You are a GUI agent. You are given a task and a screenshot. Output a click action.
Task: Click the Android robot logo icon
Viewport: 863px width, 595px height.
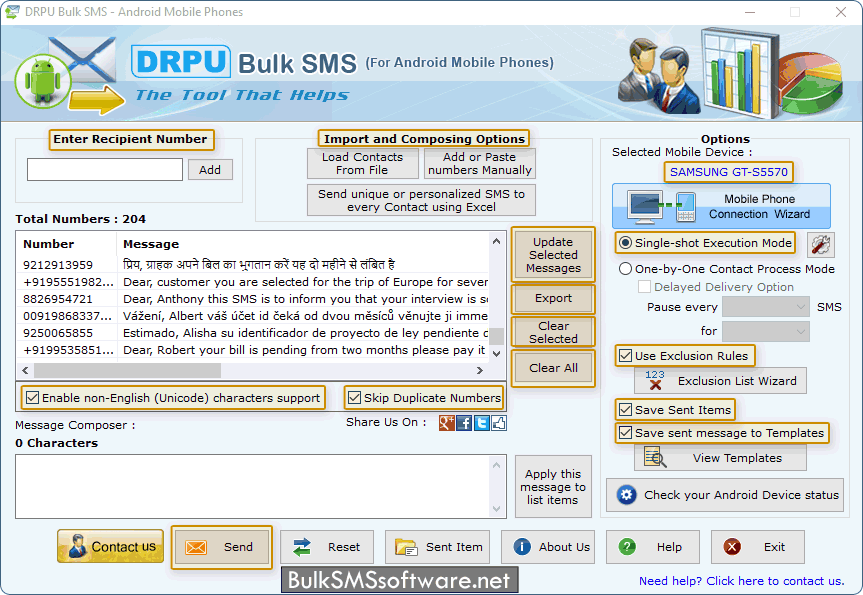[x=43, y=80]
